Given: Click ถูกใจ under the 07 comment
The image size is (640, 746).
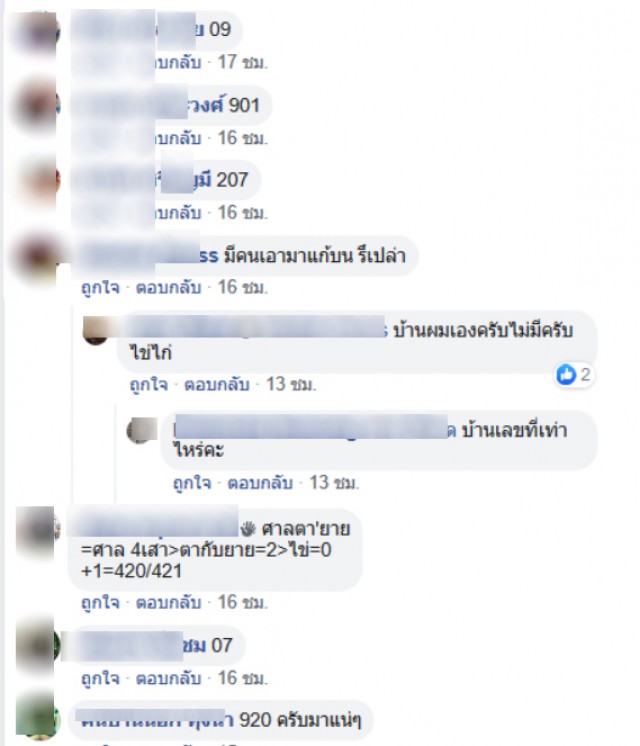Looking at the screenshot, I should pos(100,678).
